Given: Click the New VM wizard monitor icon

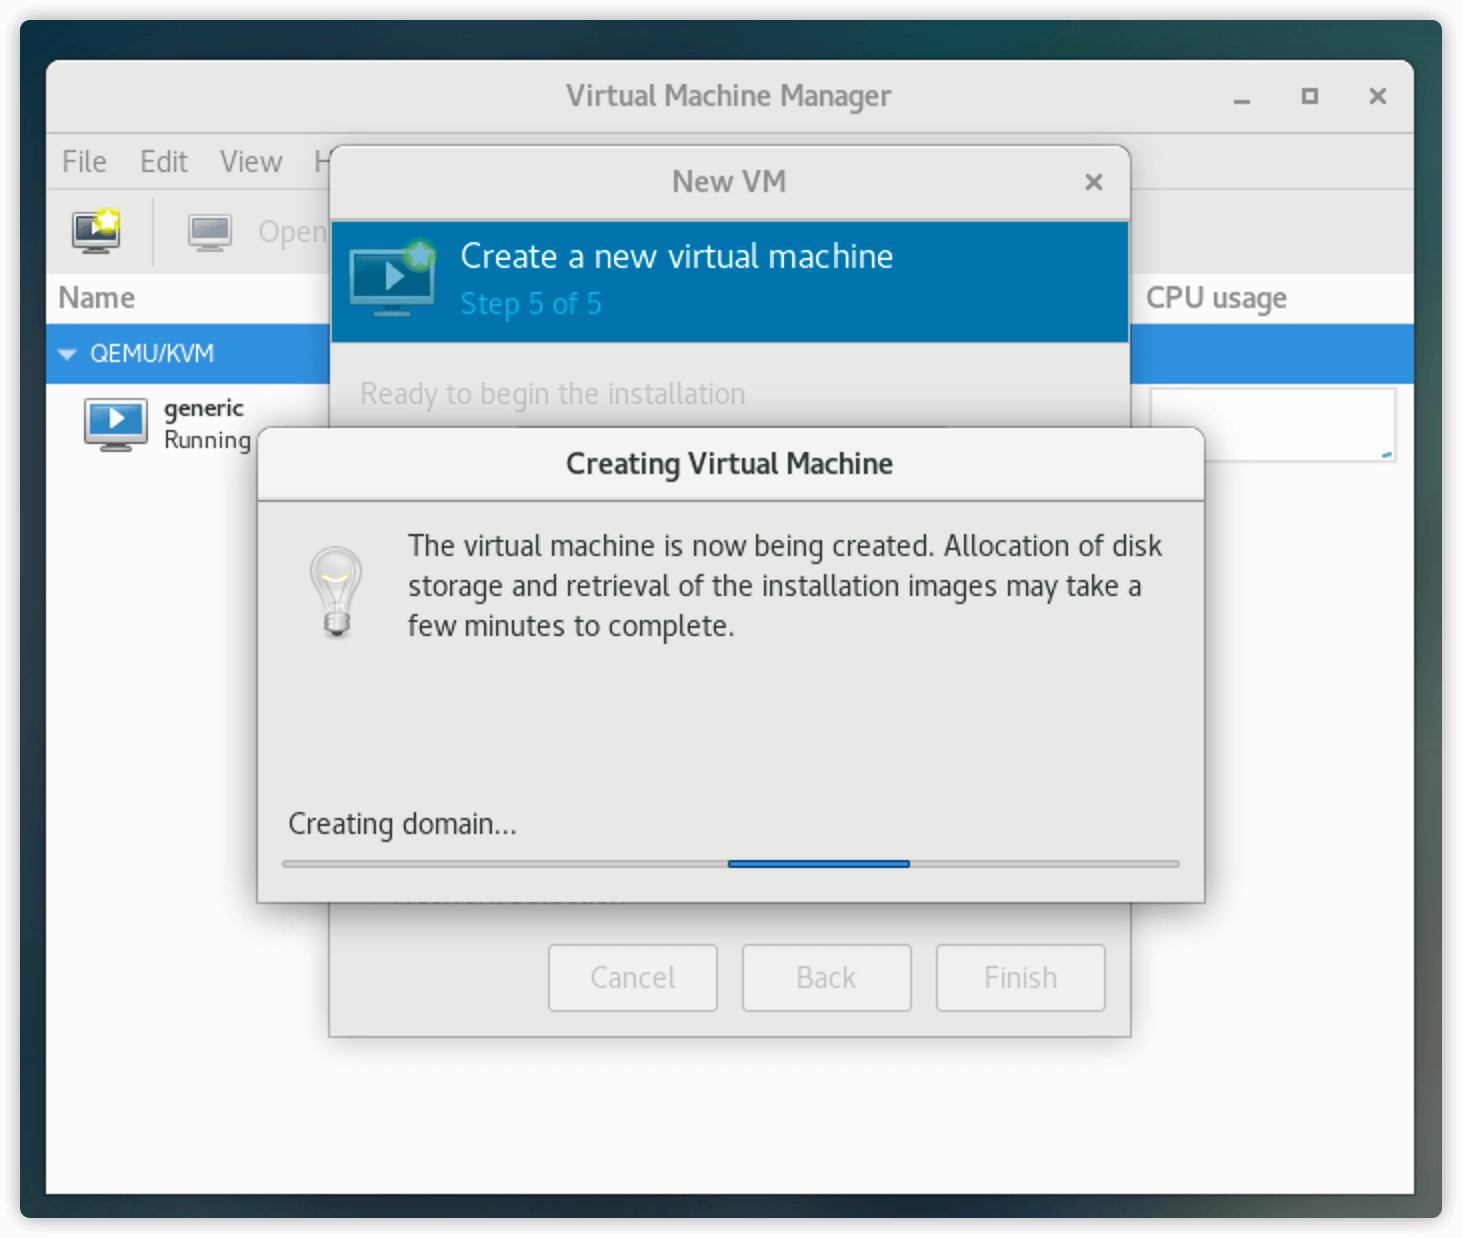Looking at the screenshot, I should (x=393, y=279).
